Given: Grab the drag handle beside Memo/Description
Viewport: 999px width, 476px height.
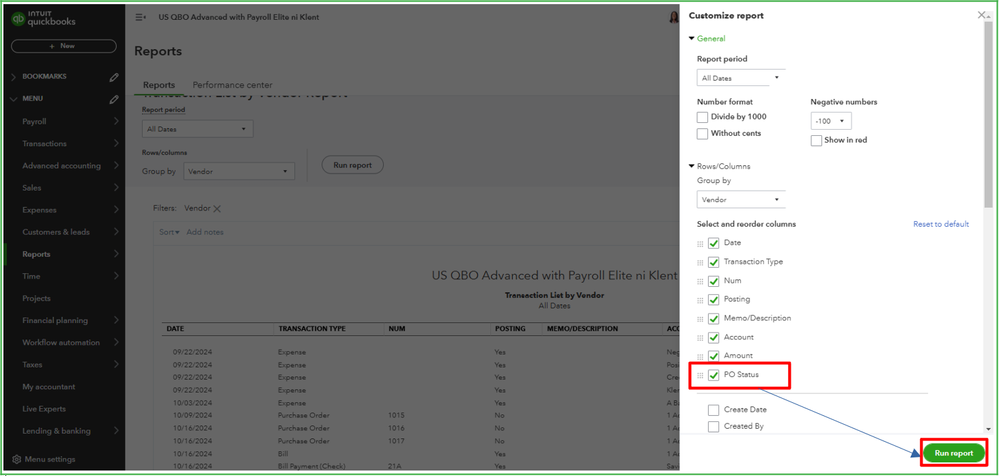Looking at the screenshot, I should tap(700, 319).
